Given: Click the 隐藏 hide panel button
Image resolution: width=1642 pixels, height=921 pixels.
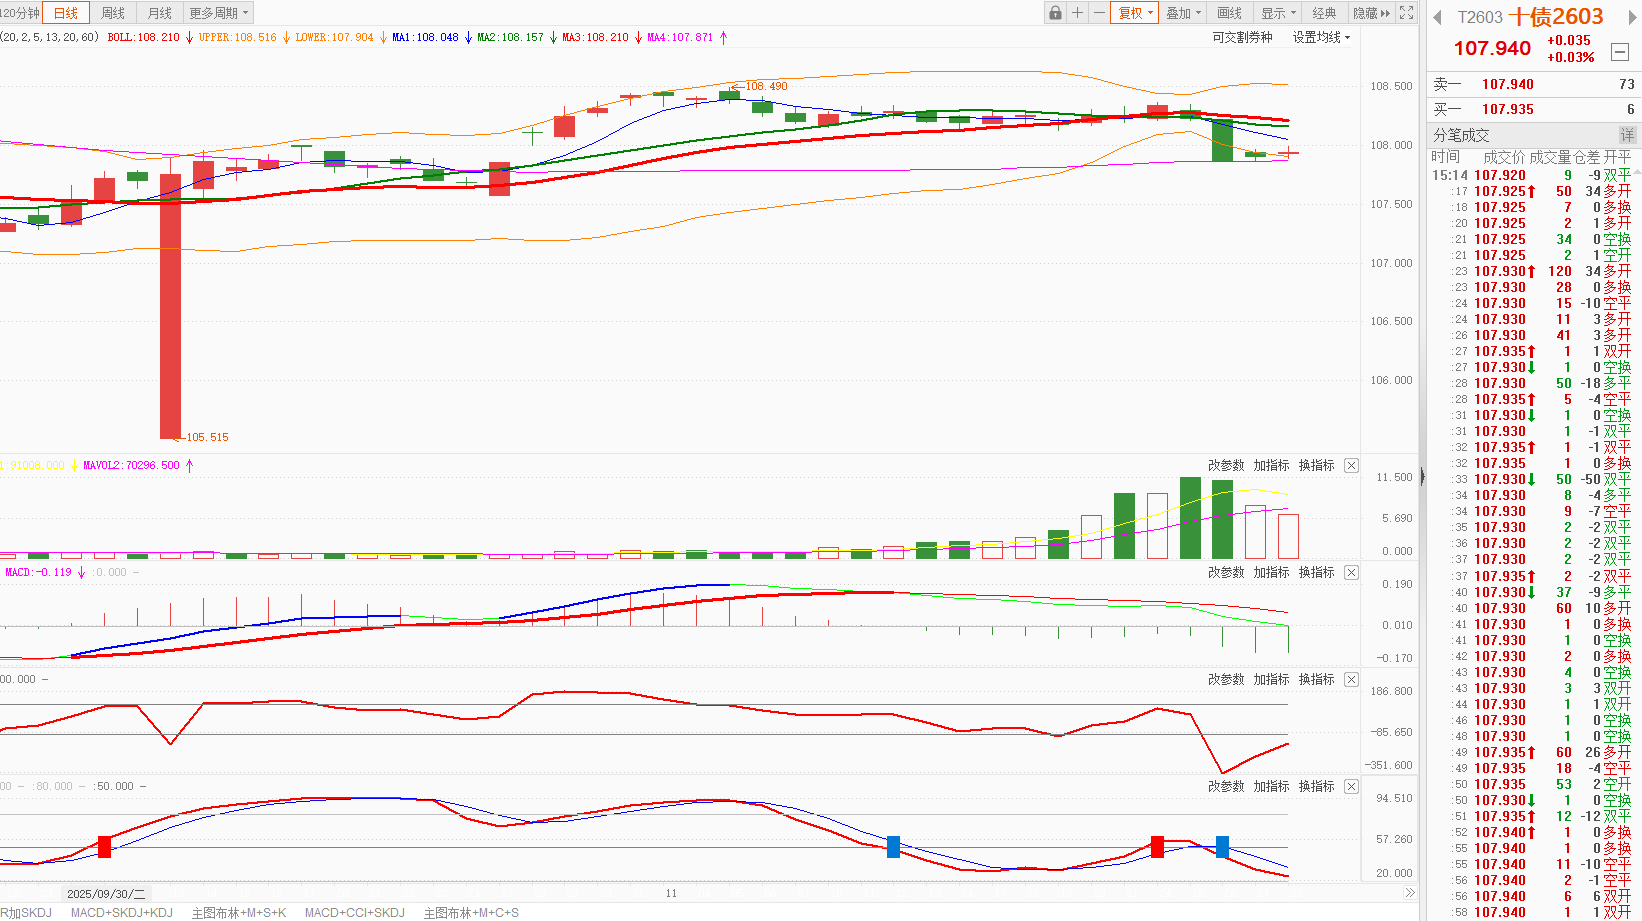Looking at the screenshot, I should coord(1371,13).
